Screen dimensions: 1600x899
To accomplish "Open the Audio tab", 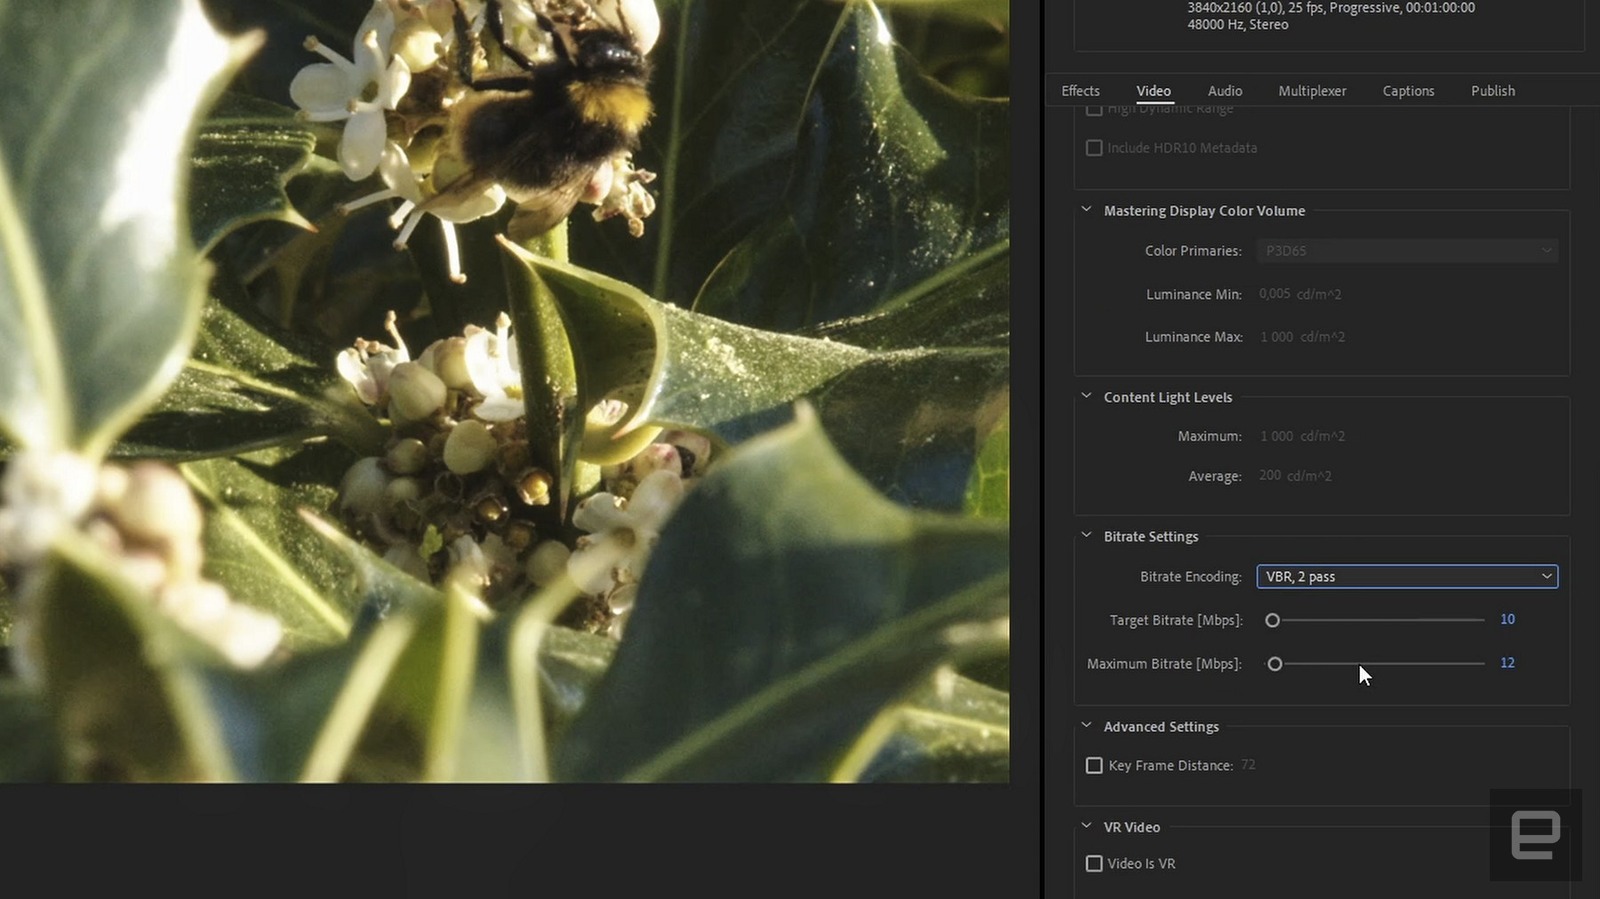I will click(1224, 91).
